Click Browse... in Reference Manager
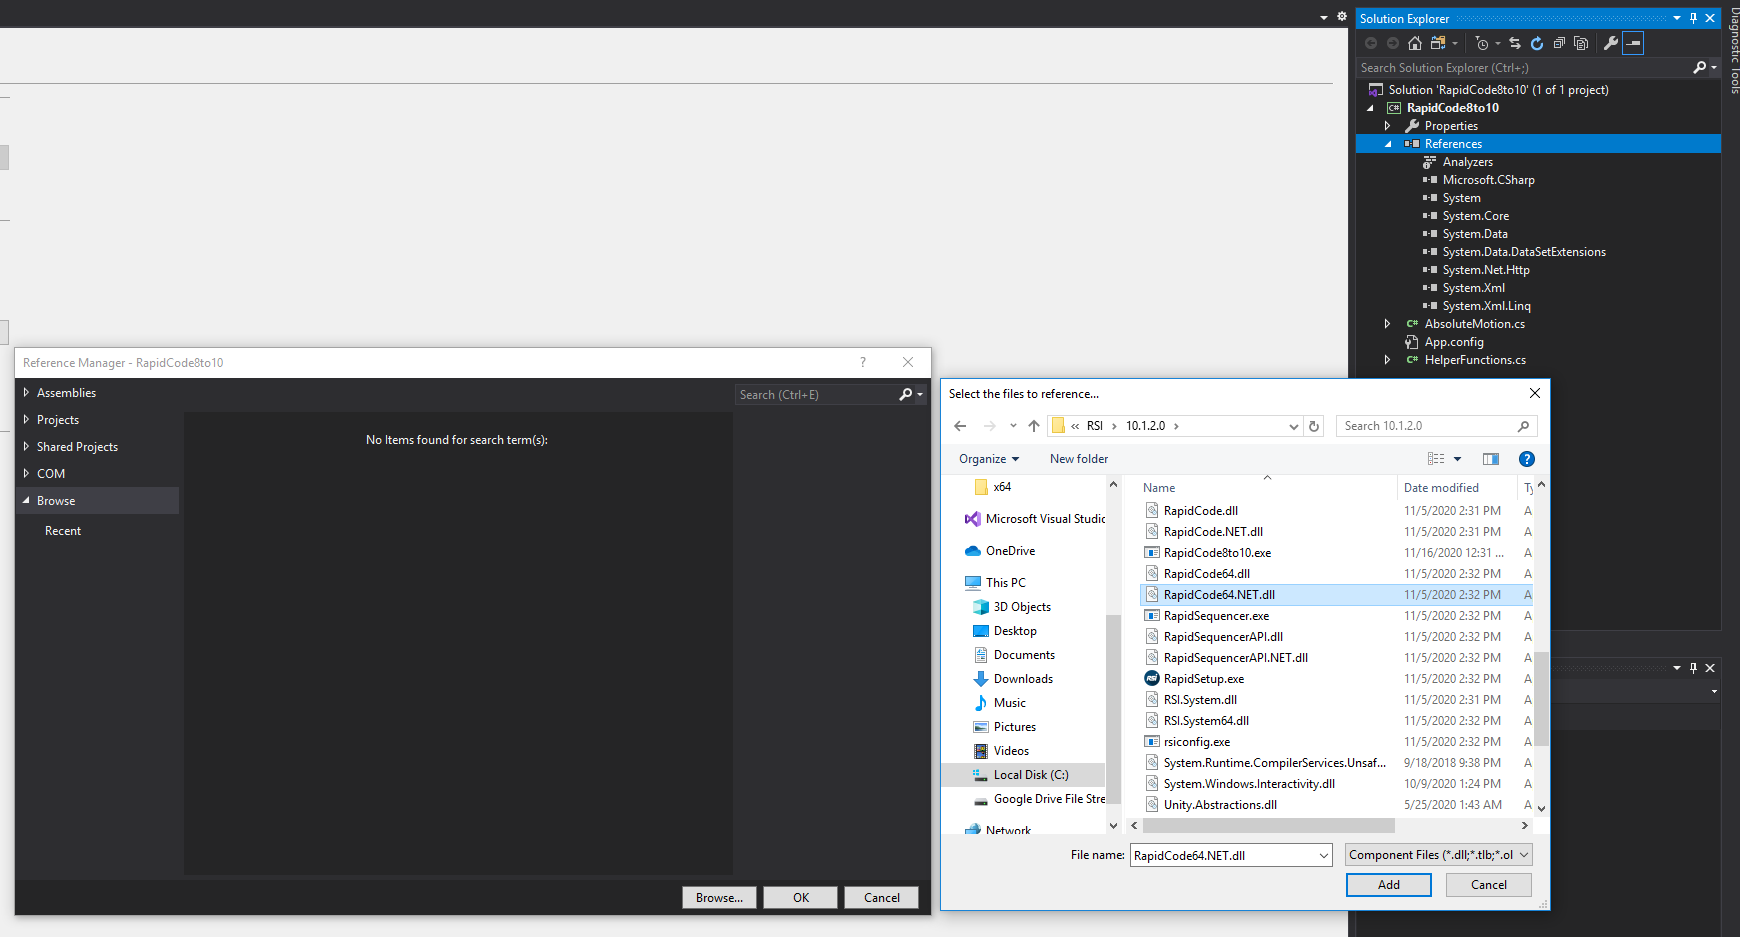Screen dimensions: 1740x937 pyautogui.click(x=720, y=898)
